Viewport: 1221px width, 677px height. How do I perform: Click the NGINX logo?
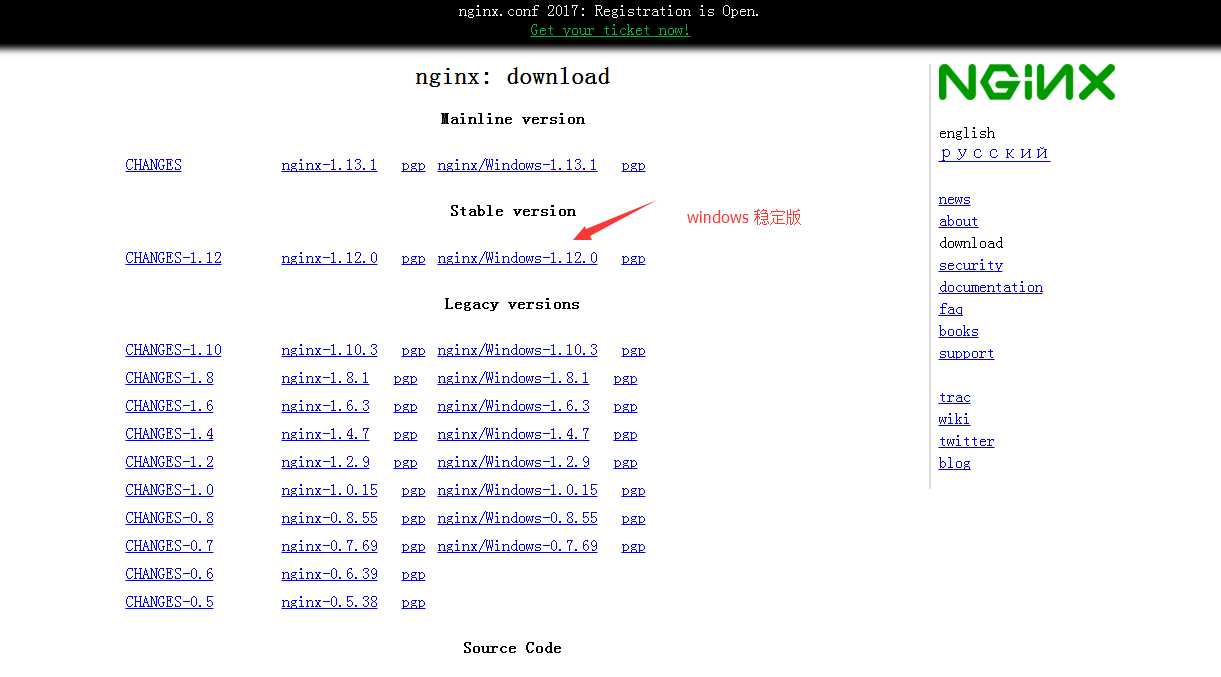[1026, 83]
